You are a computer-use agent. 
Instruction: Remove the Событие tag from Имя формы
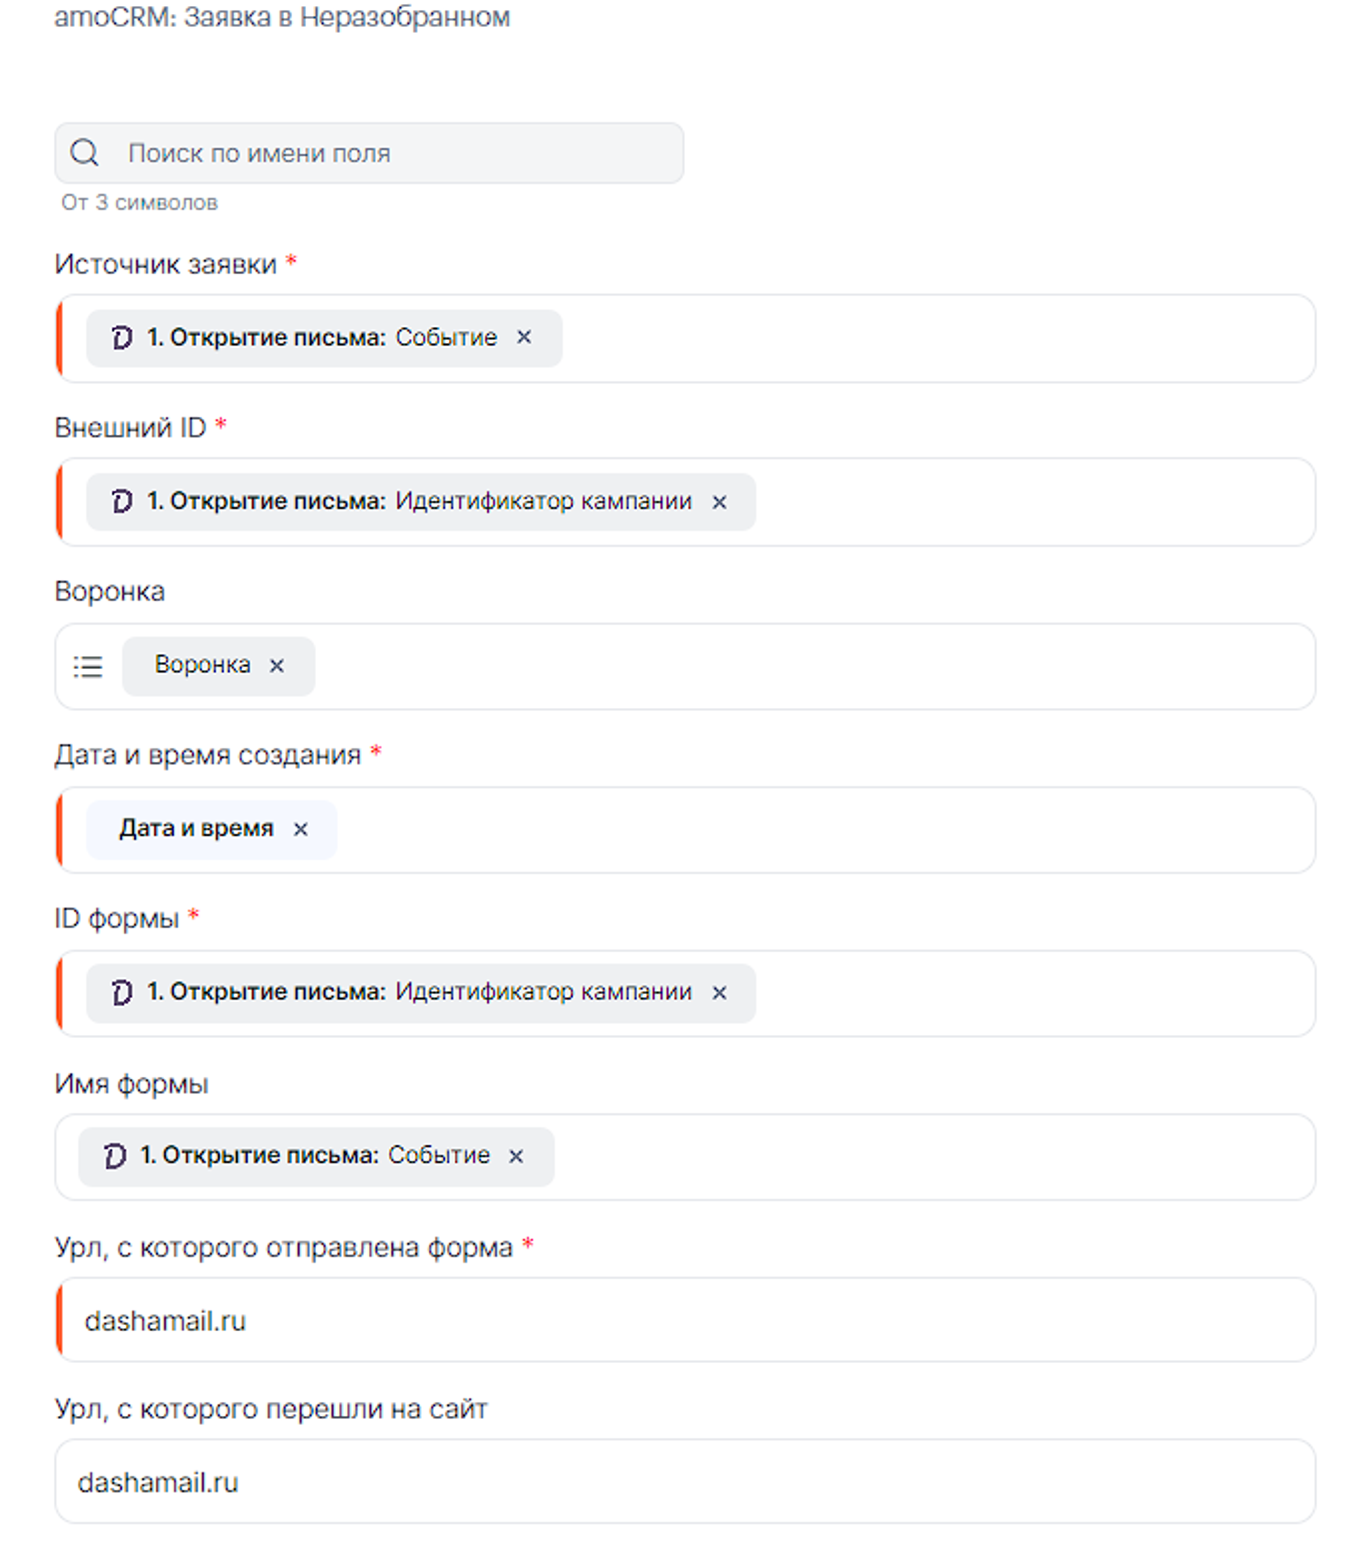(516, 1156)
